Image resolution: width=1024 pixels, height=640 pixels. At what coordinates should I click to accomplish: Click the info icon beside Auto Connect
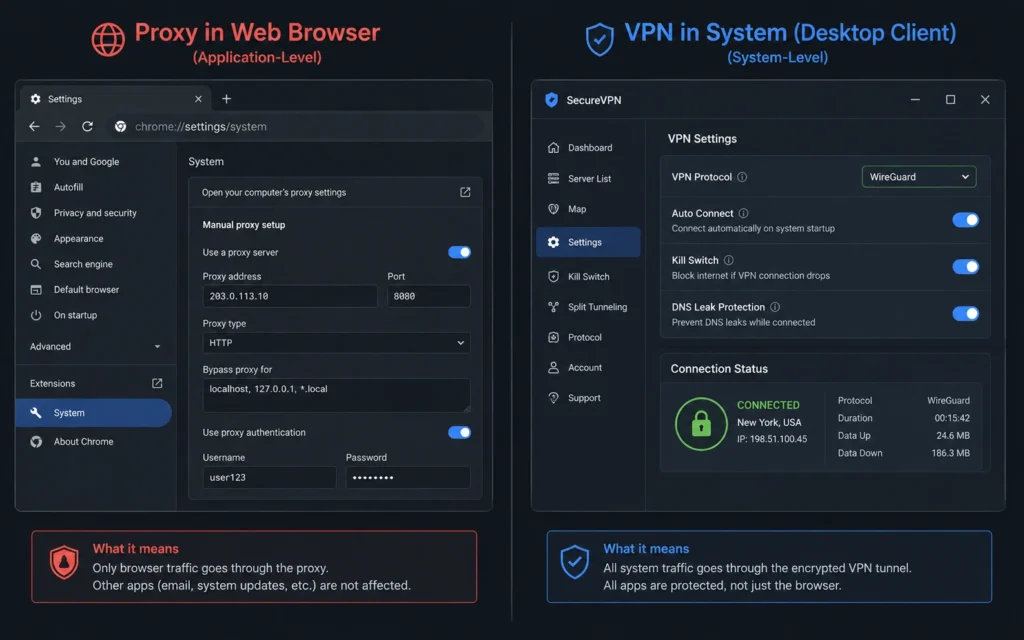743,213
